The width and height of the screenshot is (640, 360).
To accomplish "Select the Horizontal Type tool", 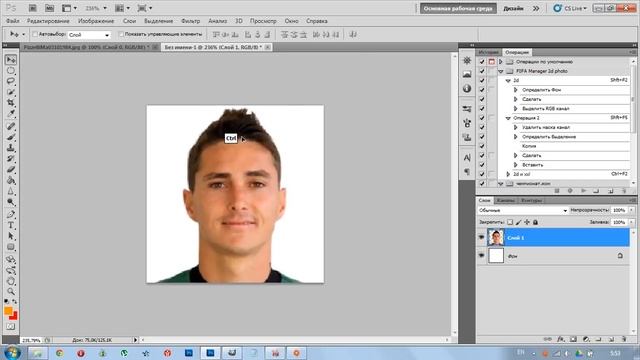I will [x=11, y=225].
